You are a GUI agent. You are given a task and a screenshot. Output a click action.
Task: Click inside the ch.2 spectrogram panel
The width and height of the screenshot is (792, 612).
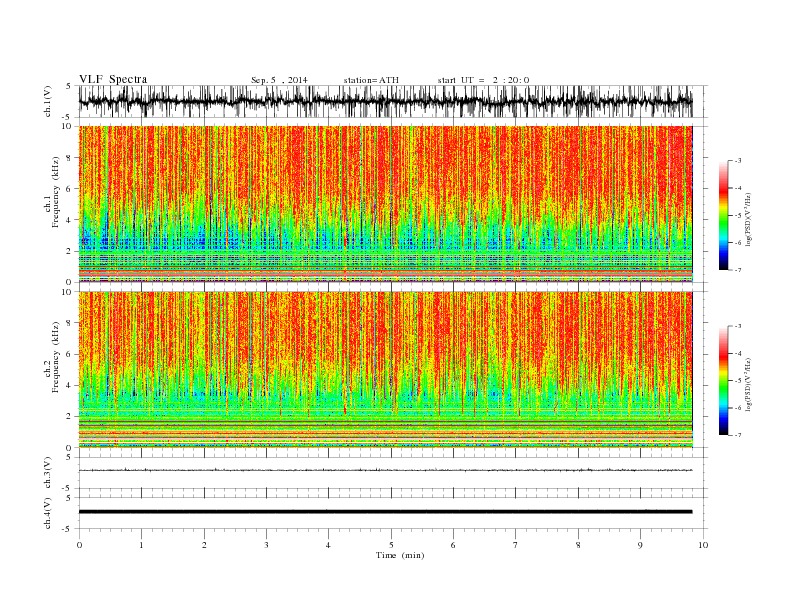(385, 370)
